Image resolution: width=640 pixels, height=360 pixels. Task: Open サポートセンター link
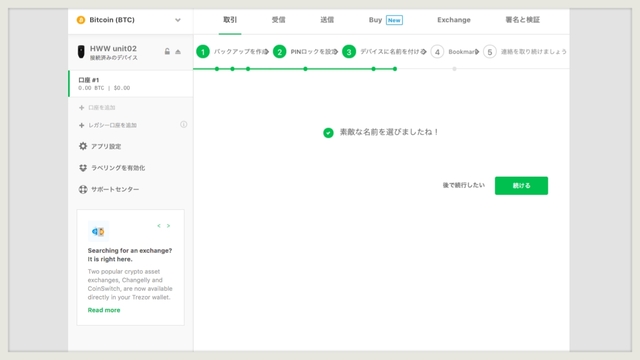coord(115,189)
